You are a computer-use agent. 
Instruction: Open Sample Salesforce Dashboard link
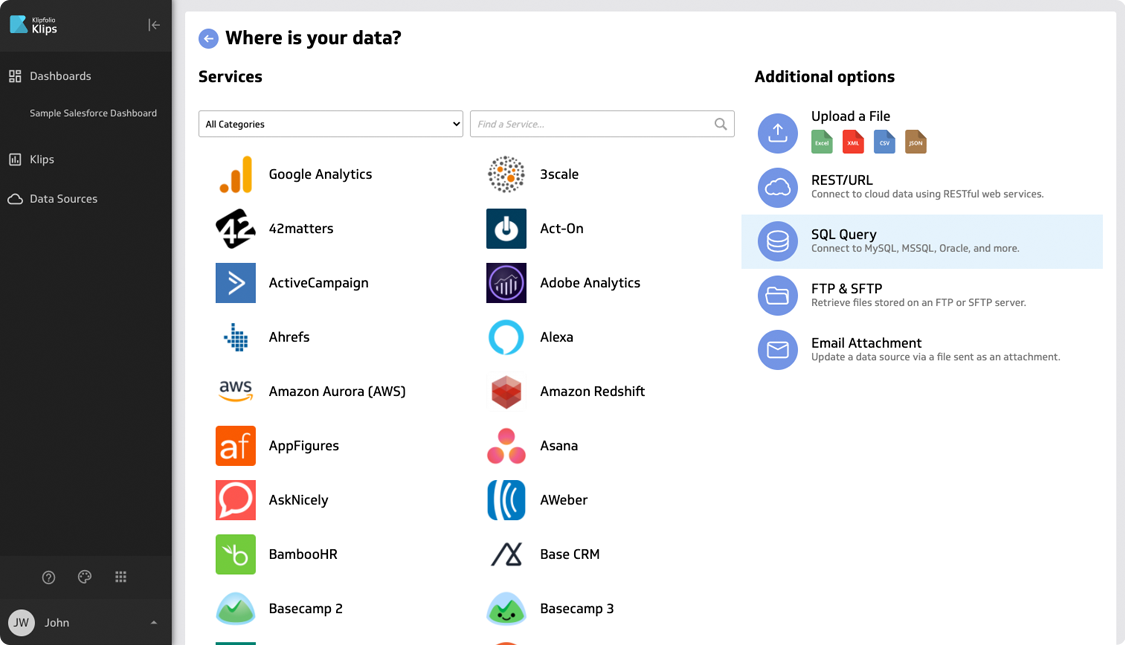click(93, 113)
